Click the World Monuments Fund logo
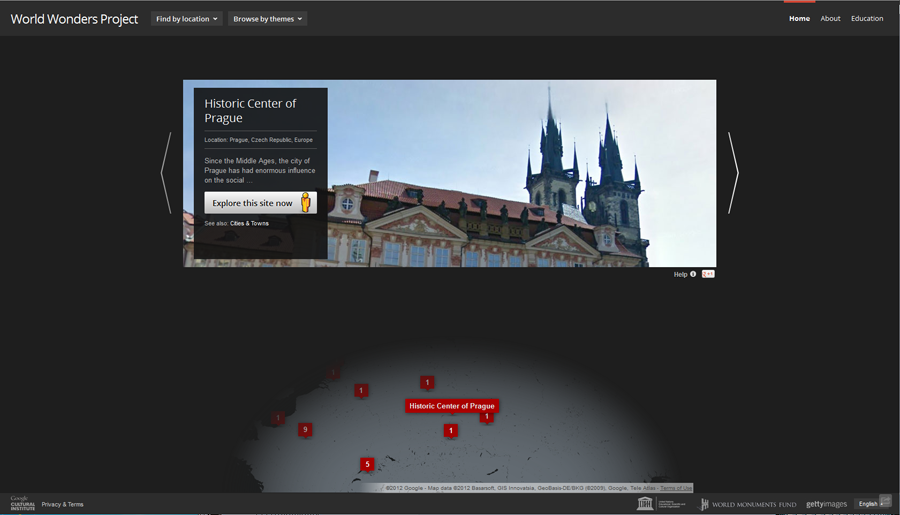 (748, 504)
